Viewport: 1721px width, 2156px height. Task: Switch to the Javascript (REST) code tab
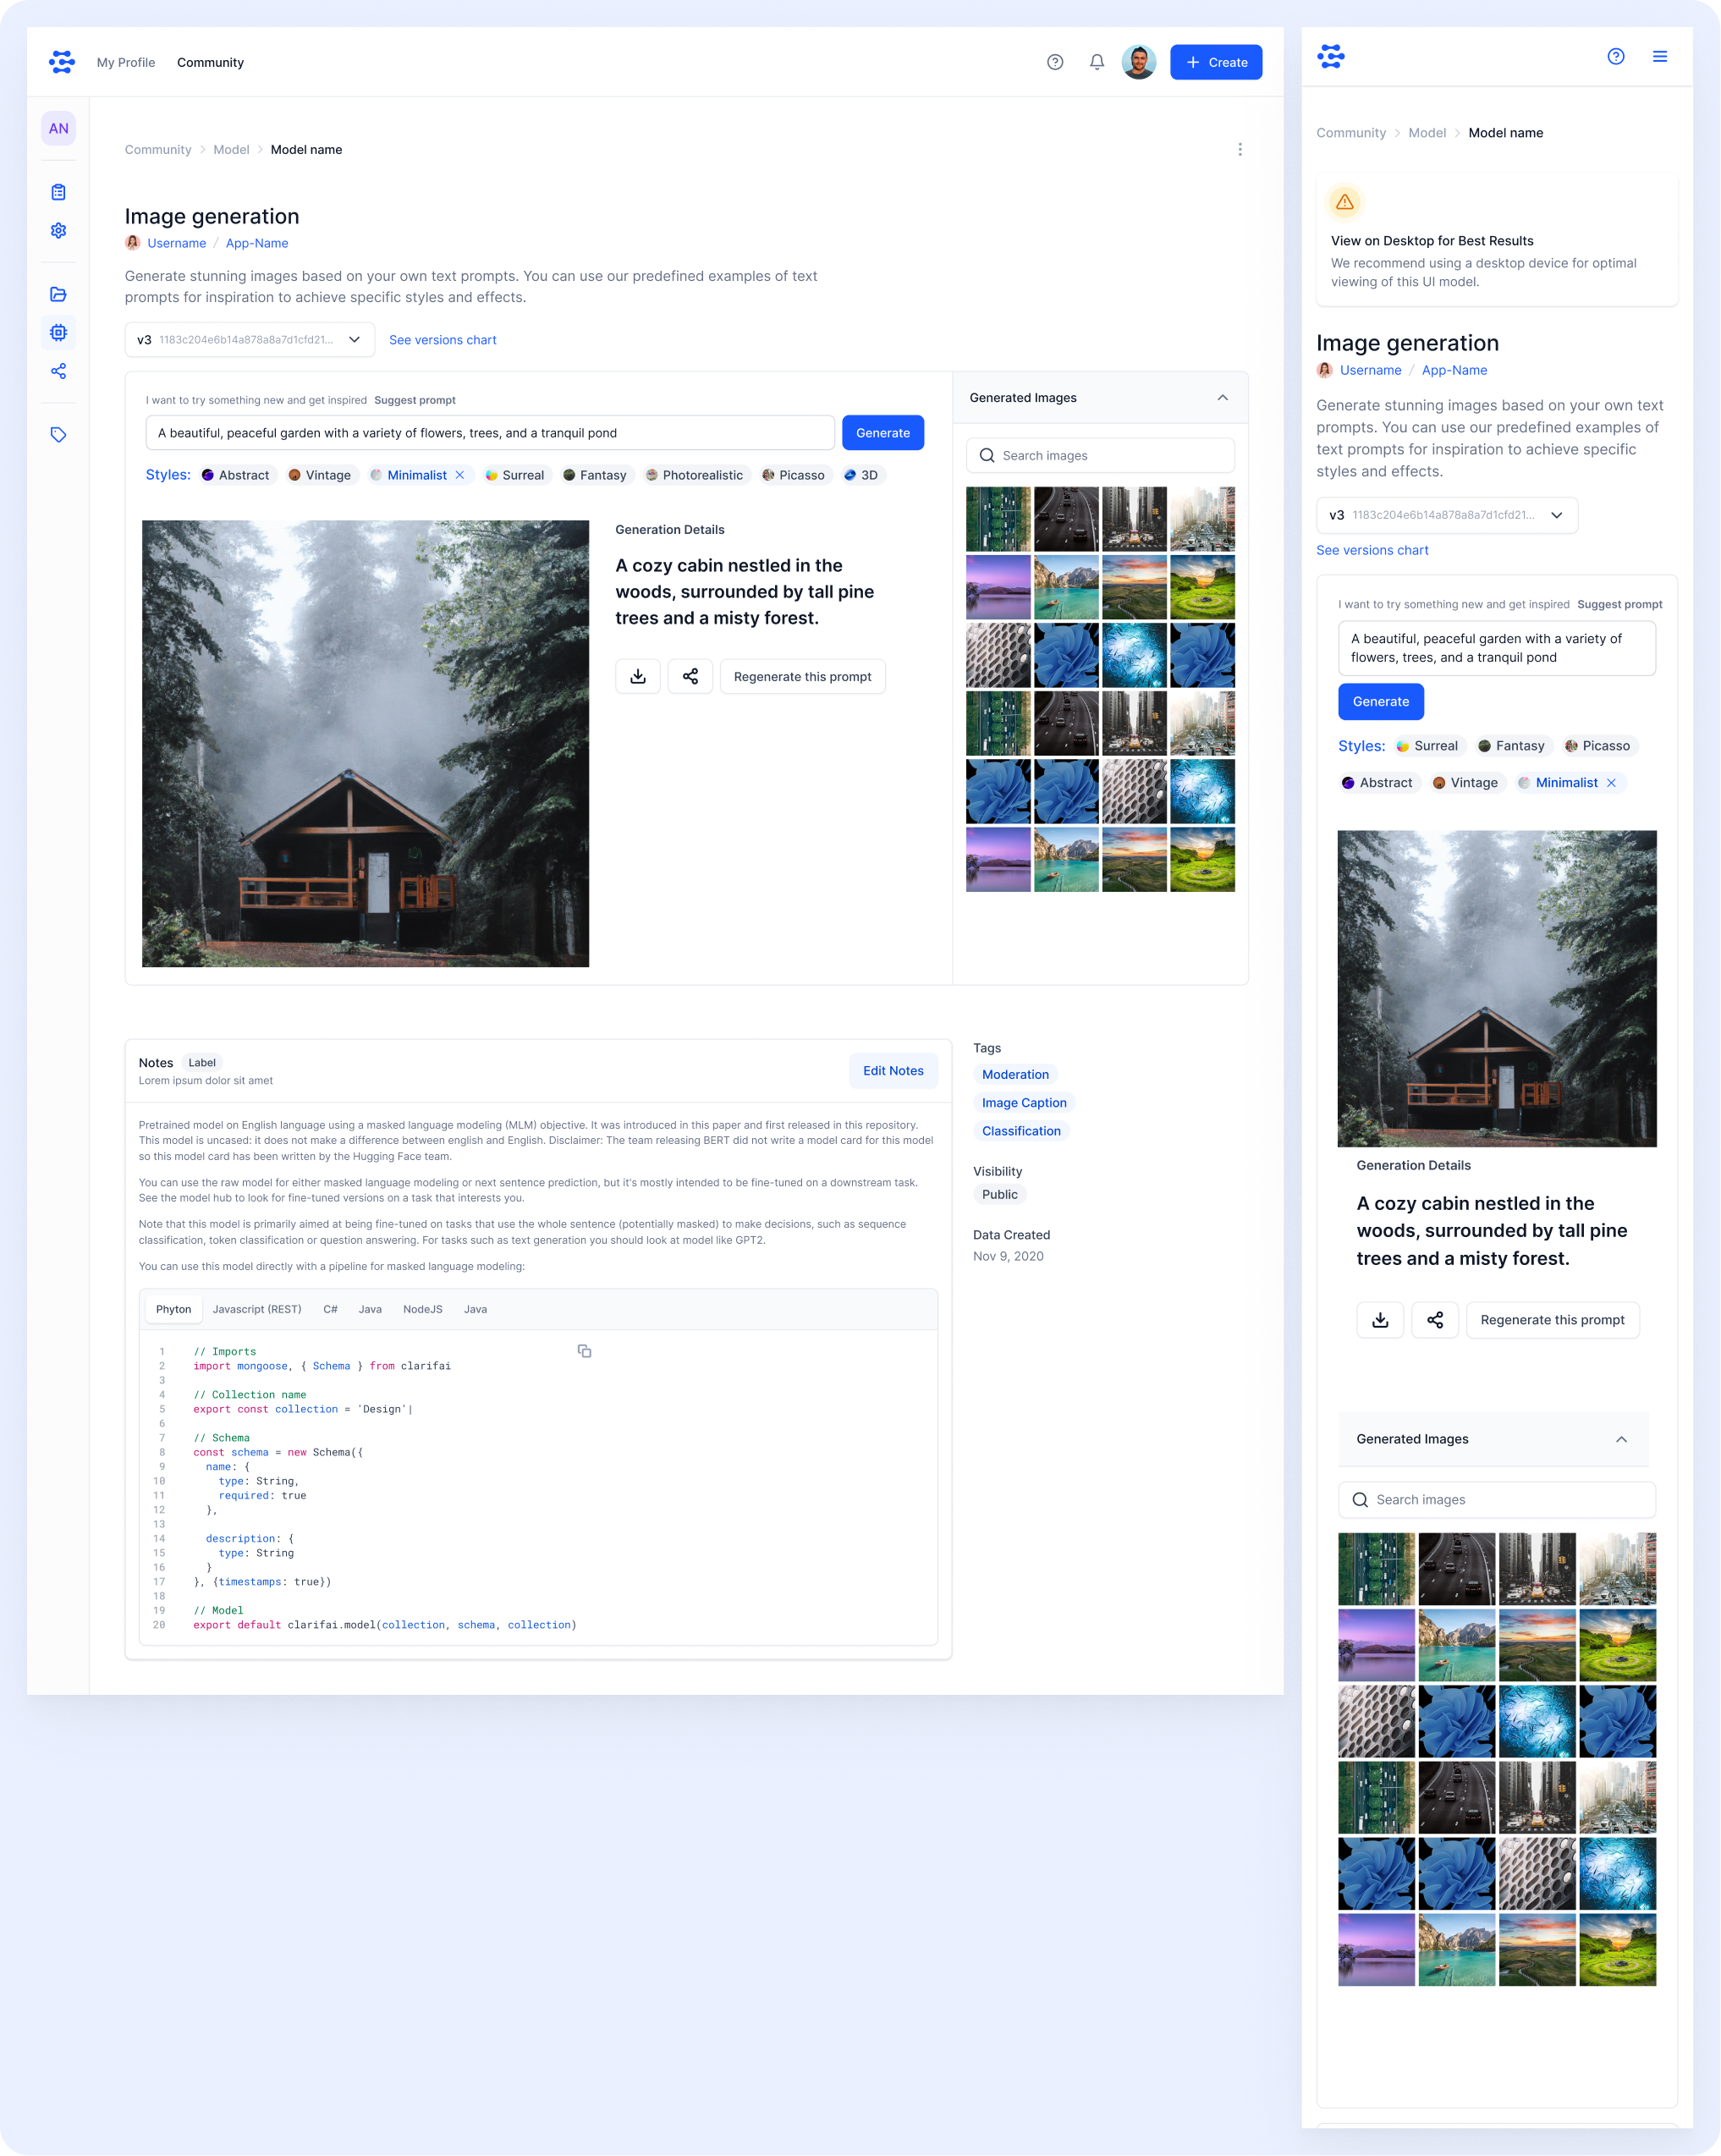tap(257, 1309)
